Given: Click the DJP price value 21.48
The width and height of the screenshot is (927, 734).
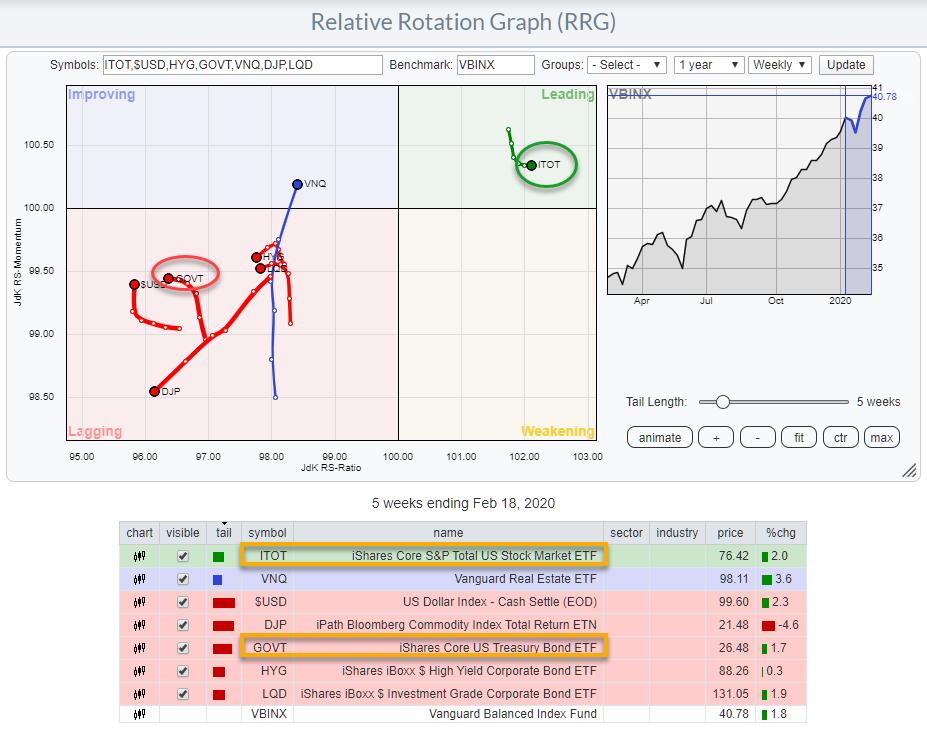Looking at the screenshot, I should click(x=734, y=625).
